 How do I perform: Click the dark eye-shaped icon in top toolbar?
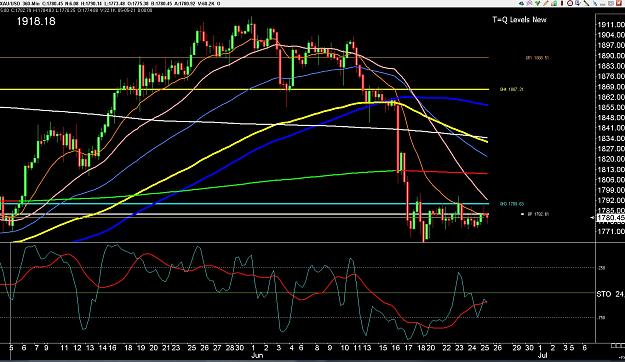(521, 3)
